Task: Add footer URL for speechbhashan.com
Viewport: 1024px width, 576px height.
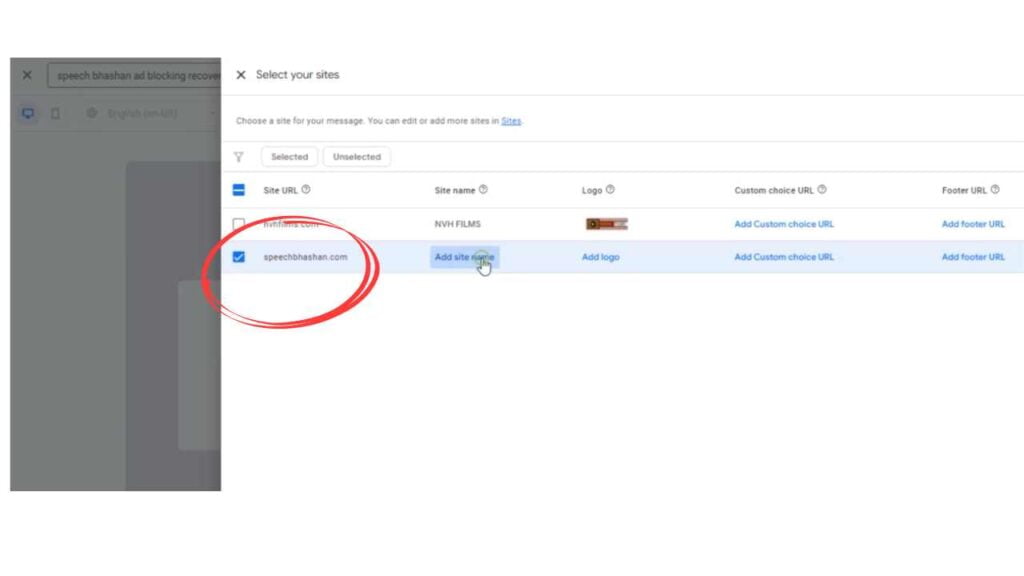Action: tap(973, 257)
